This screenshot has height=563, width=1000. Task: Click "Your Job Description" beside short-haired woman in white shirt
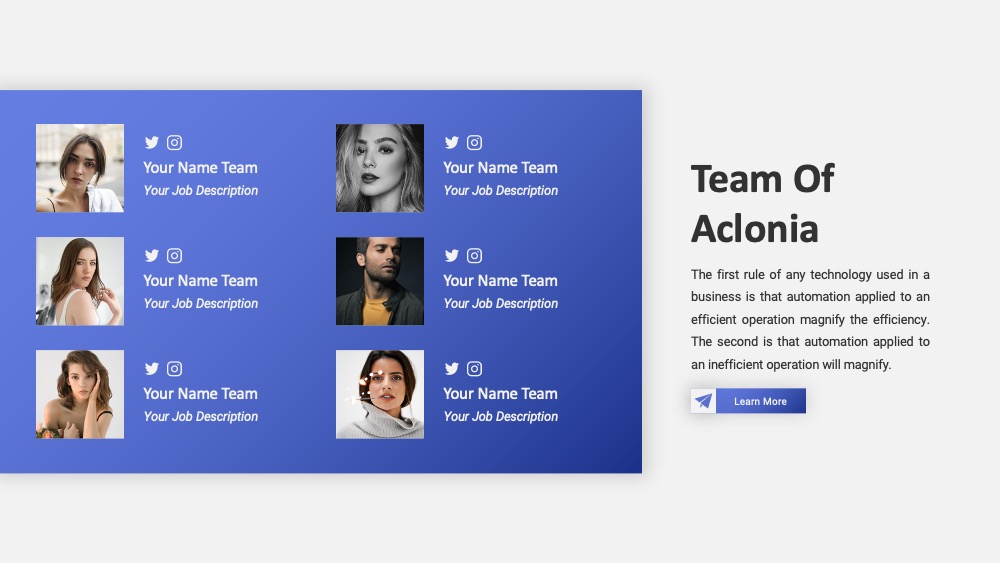click(x=201, y=191)
